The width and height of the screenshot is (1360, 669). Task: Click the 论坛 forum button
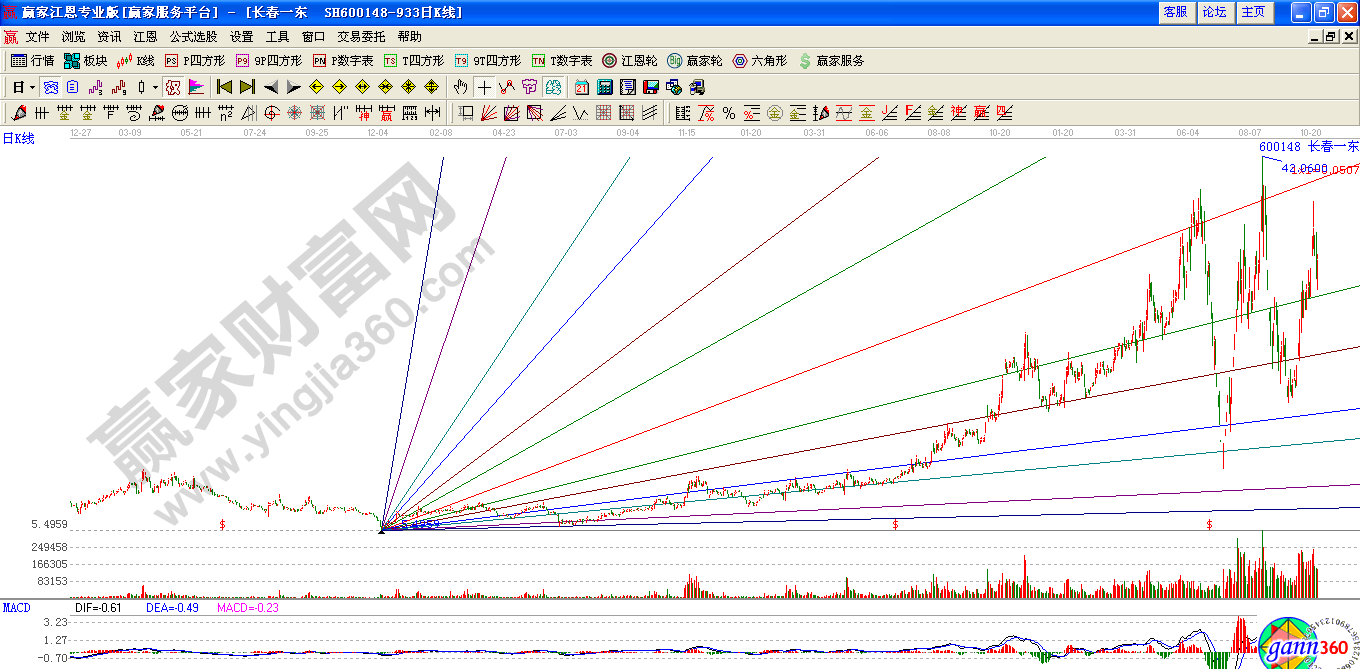pyautogui.click(x=1214, y=12)
